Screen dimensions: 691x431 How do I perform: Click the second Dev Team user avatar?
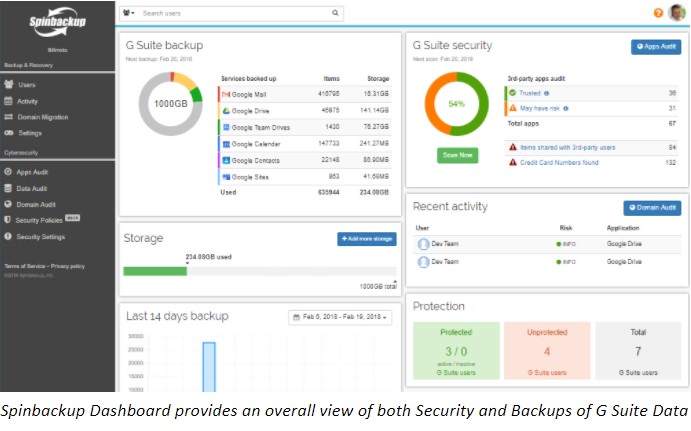[x=424, y=262]
